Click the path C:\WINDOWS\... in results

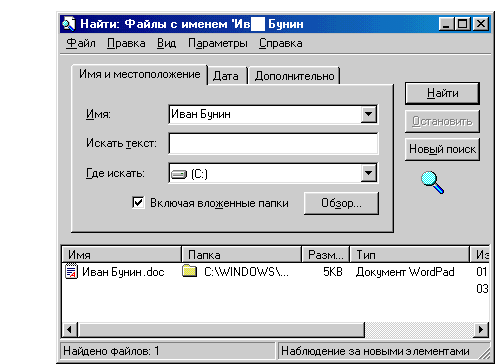click(246, 272)
